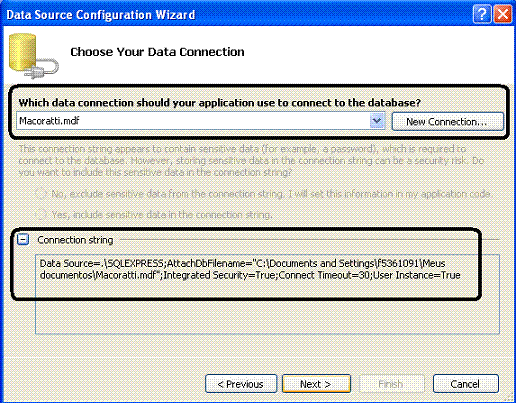
Task: Click the 'Yes, include sensitive data' label text
Action: click(162, 215)
